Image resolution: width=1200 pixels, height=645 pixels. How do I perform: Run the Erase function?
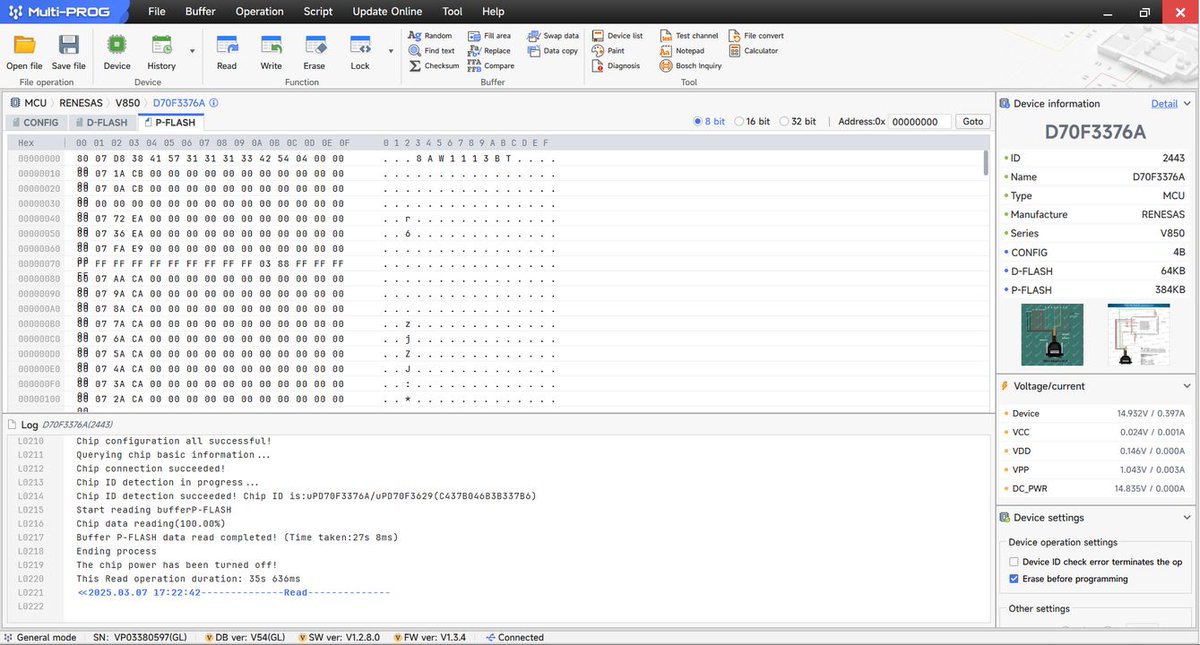point(315,45)
